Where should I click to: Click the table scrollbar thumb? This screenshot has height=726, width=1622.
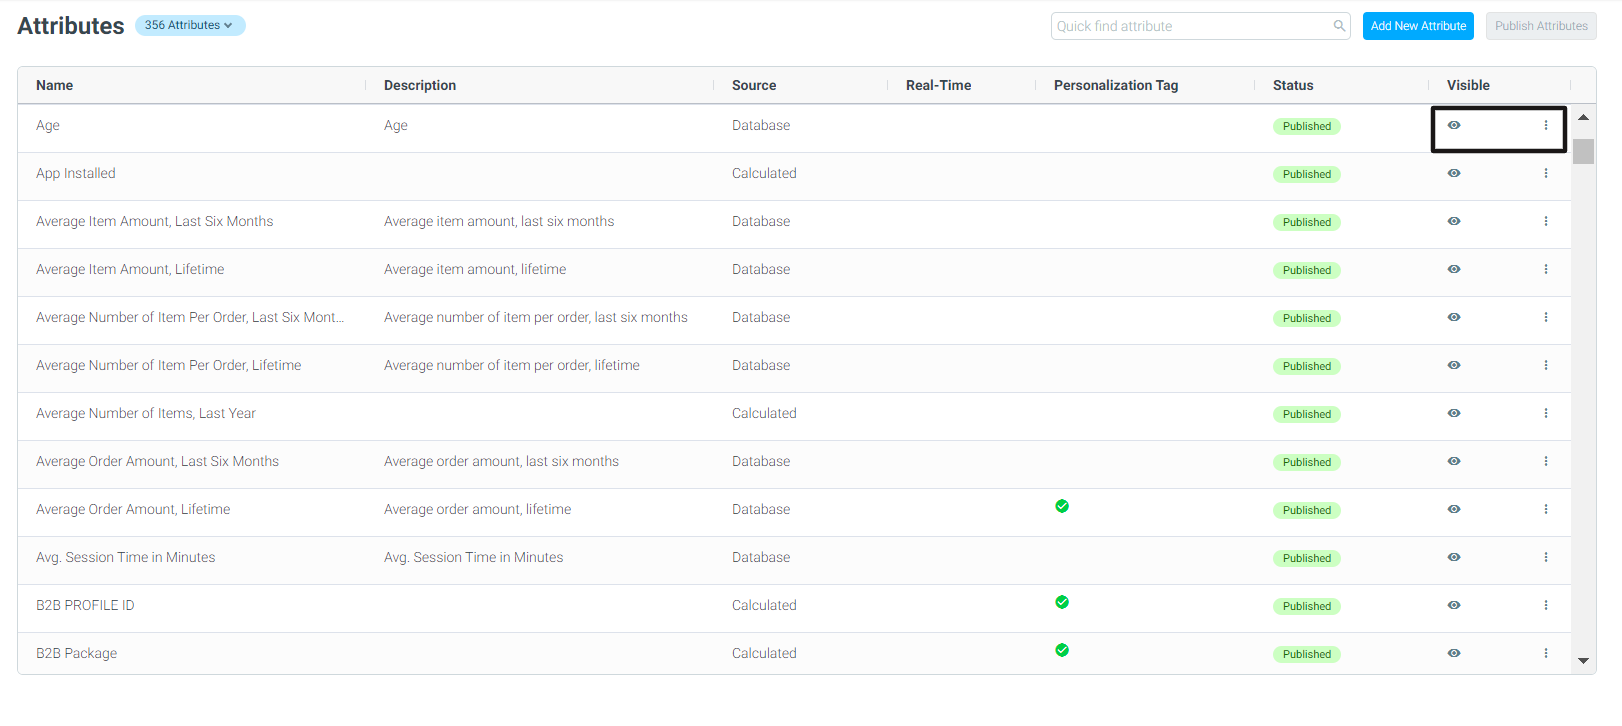click(1583, 151)
